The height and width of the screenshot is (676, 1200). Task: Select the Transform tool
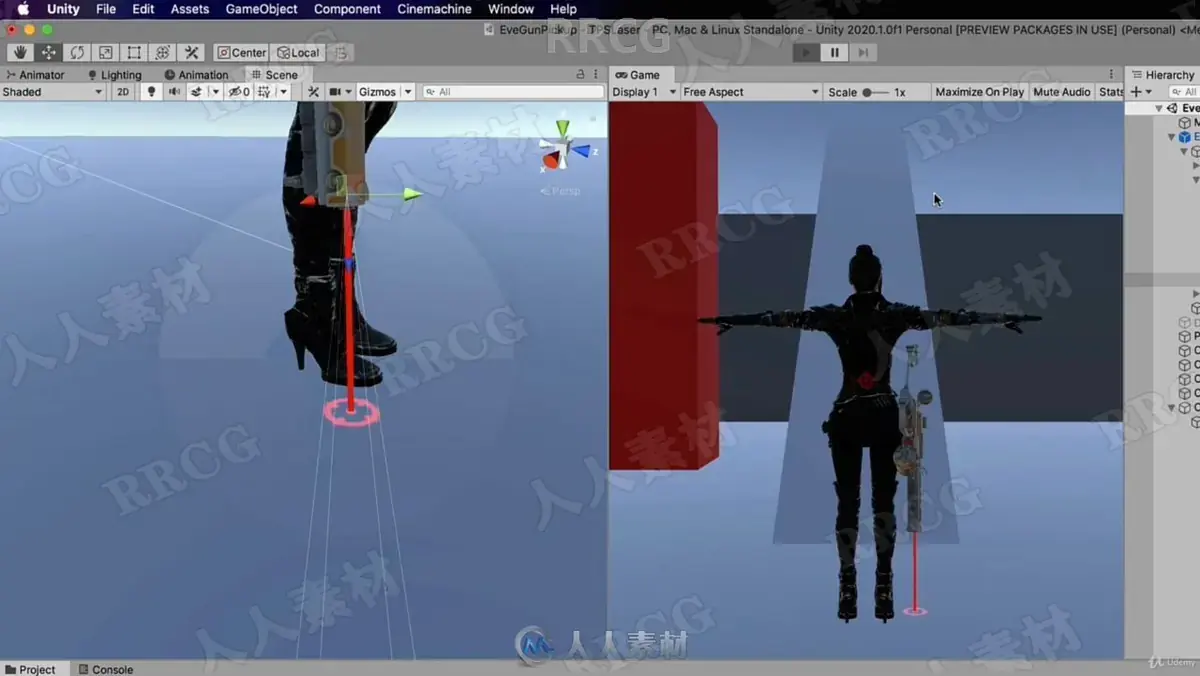click(x=162, y=52)
